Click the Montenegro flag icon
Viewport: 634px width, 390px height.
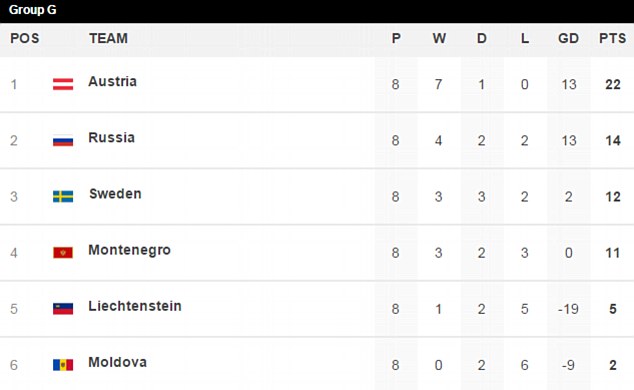(x=63, y=253)
